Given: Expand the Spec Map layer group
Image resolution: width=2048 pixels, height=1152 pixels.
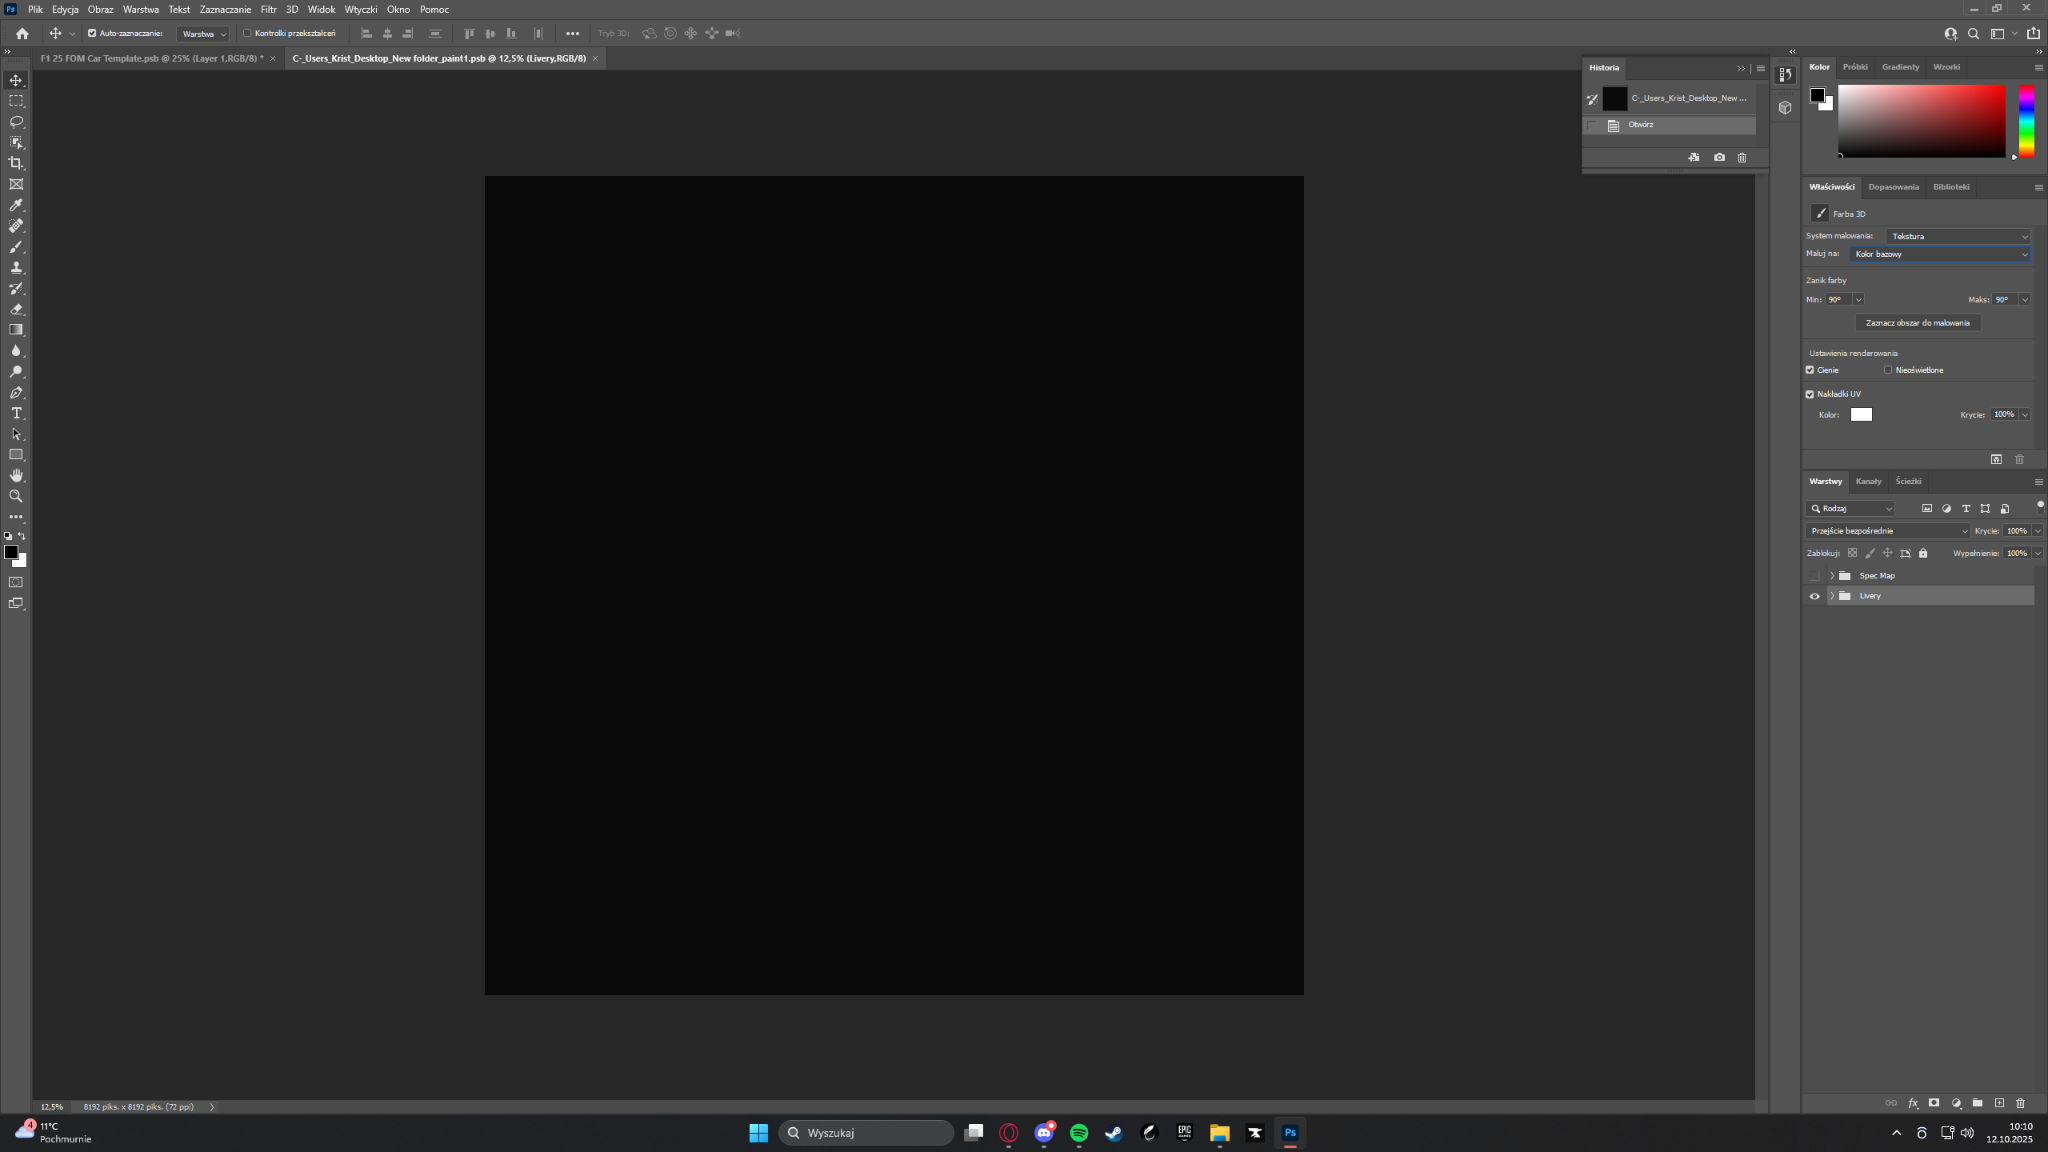Looking at the screenshot, I should tap(1832, 576).
